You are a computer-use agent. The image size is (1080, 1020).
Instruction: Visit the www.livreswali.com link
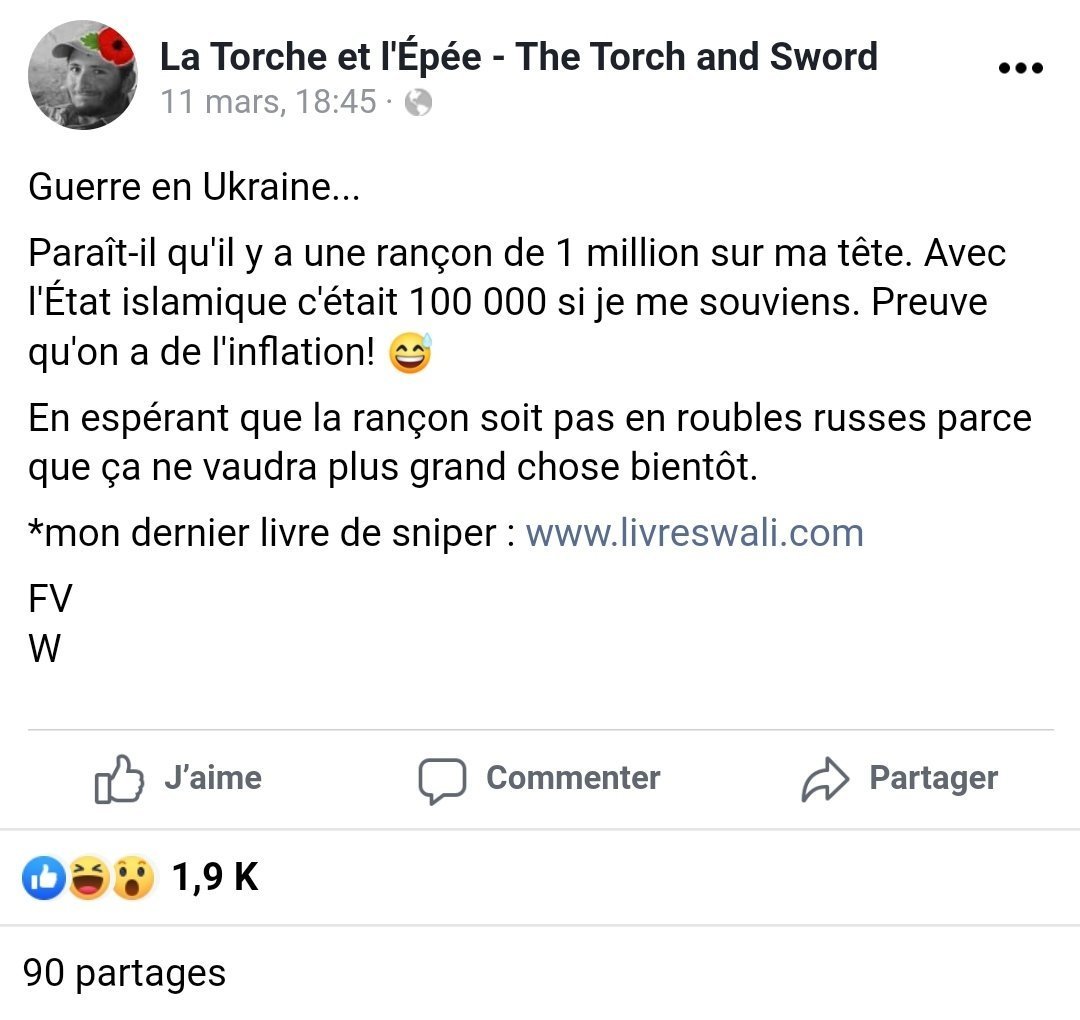pyautogui.click(x=694, y=533)
